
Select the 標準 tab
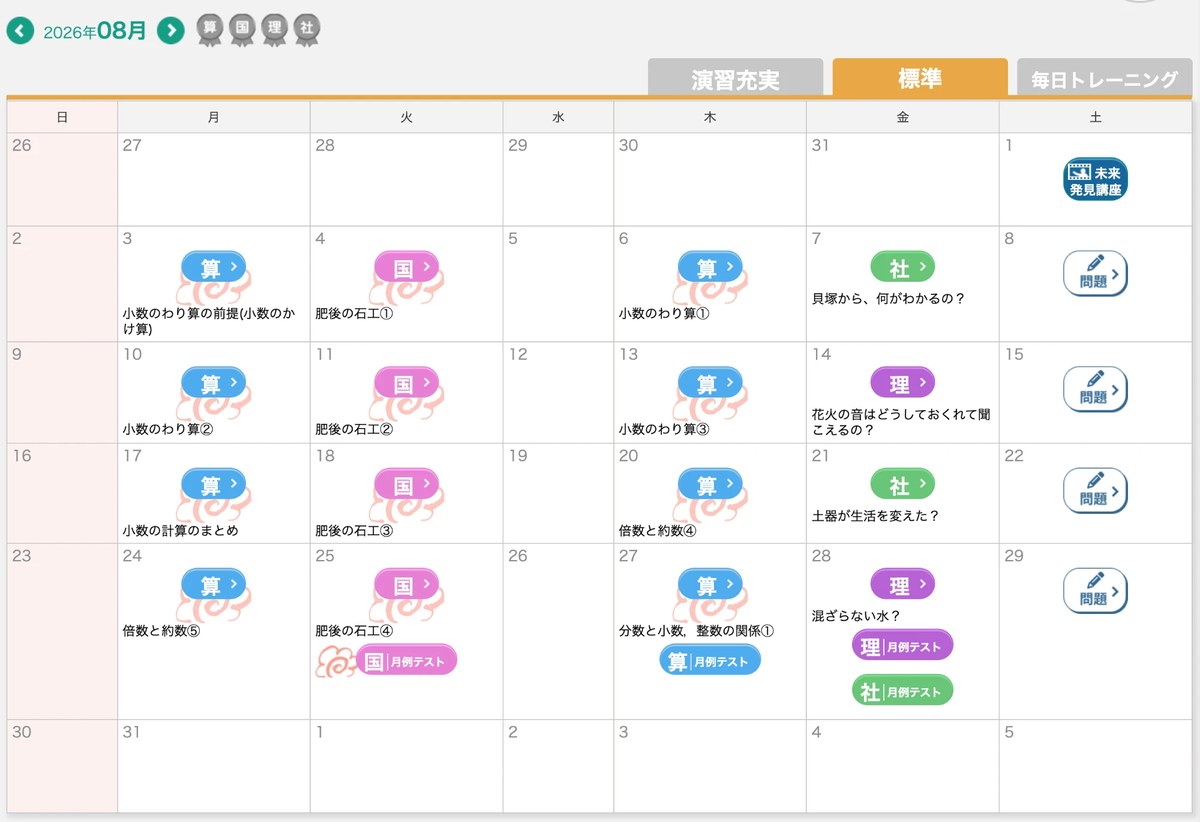920,78
